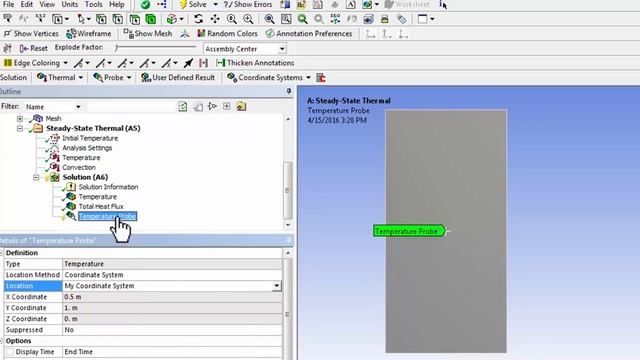Click the Zoom to Fit icon
Viewport: 640px width, 360px height.
tap(269, 19)
